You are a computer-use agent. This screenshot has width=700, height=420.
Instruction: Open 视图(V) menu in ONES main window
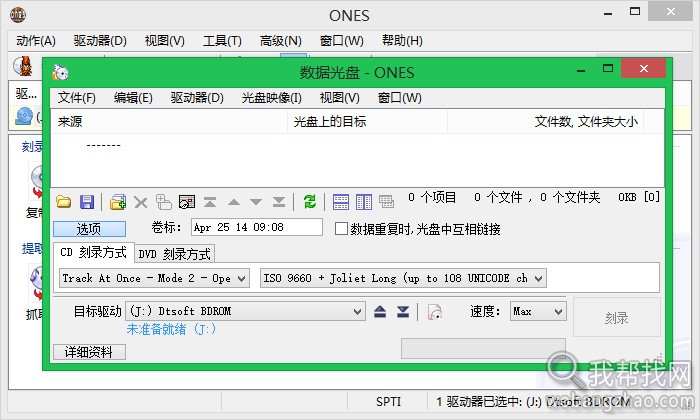(165, 41)
